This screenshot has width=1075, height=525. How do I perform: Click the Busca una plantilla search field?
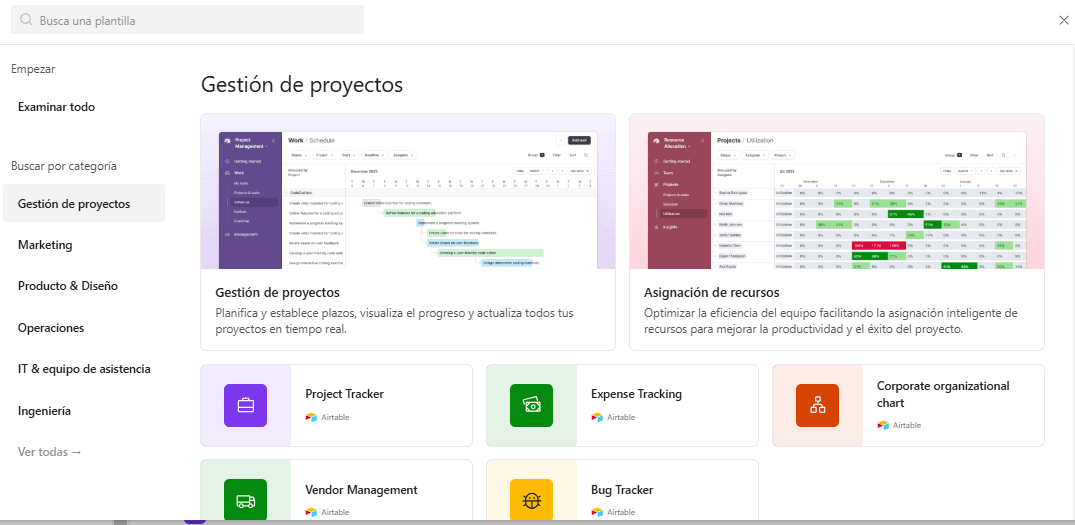coord(187,20)
